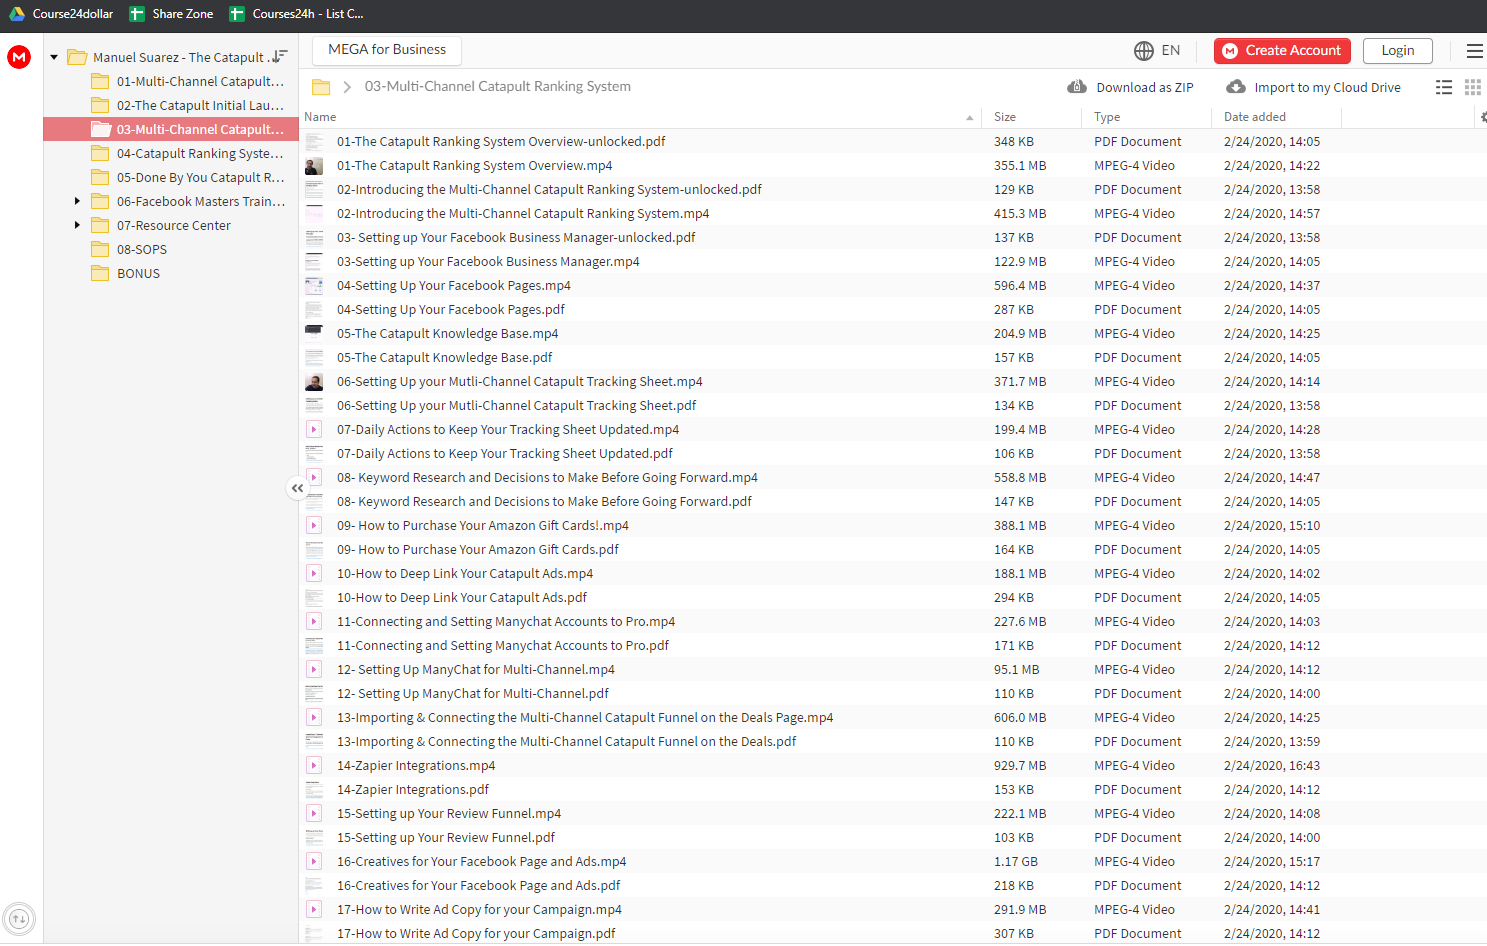Click the 1.17 GB size cell
Image resolution: width=1487 pixels, height=946 pixels.
(x=1016, y=862)
